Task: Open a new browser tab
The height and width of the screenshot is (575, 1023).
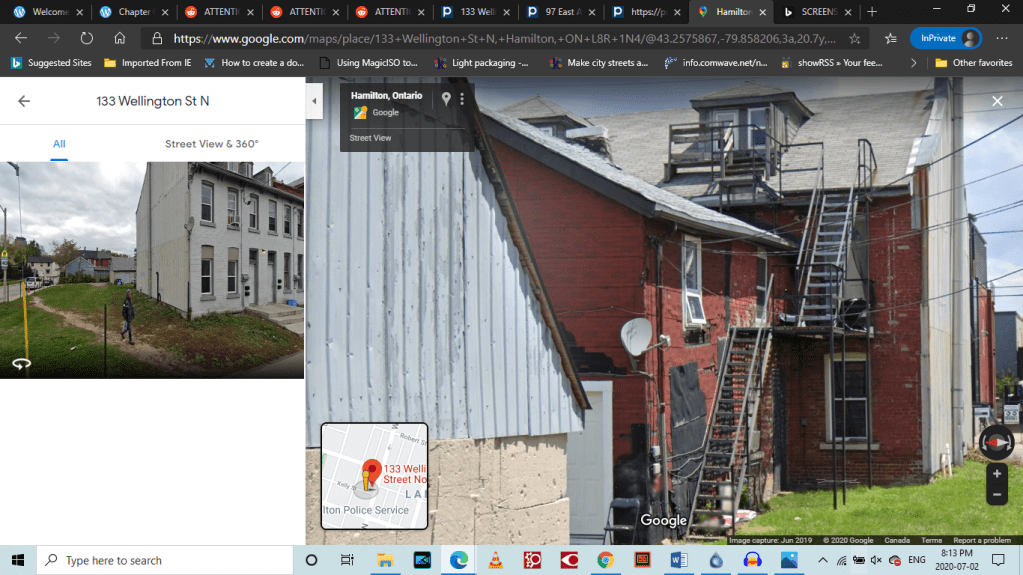Action: [872, 12]
